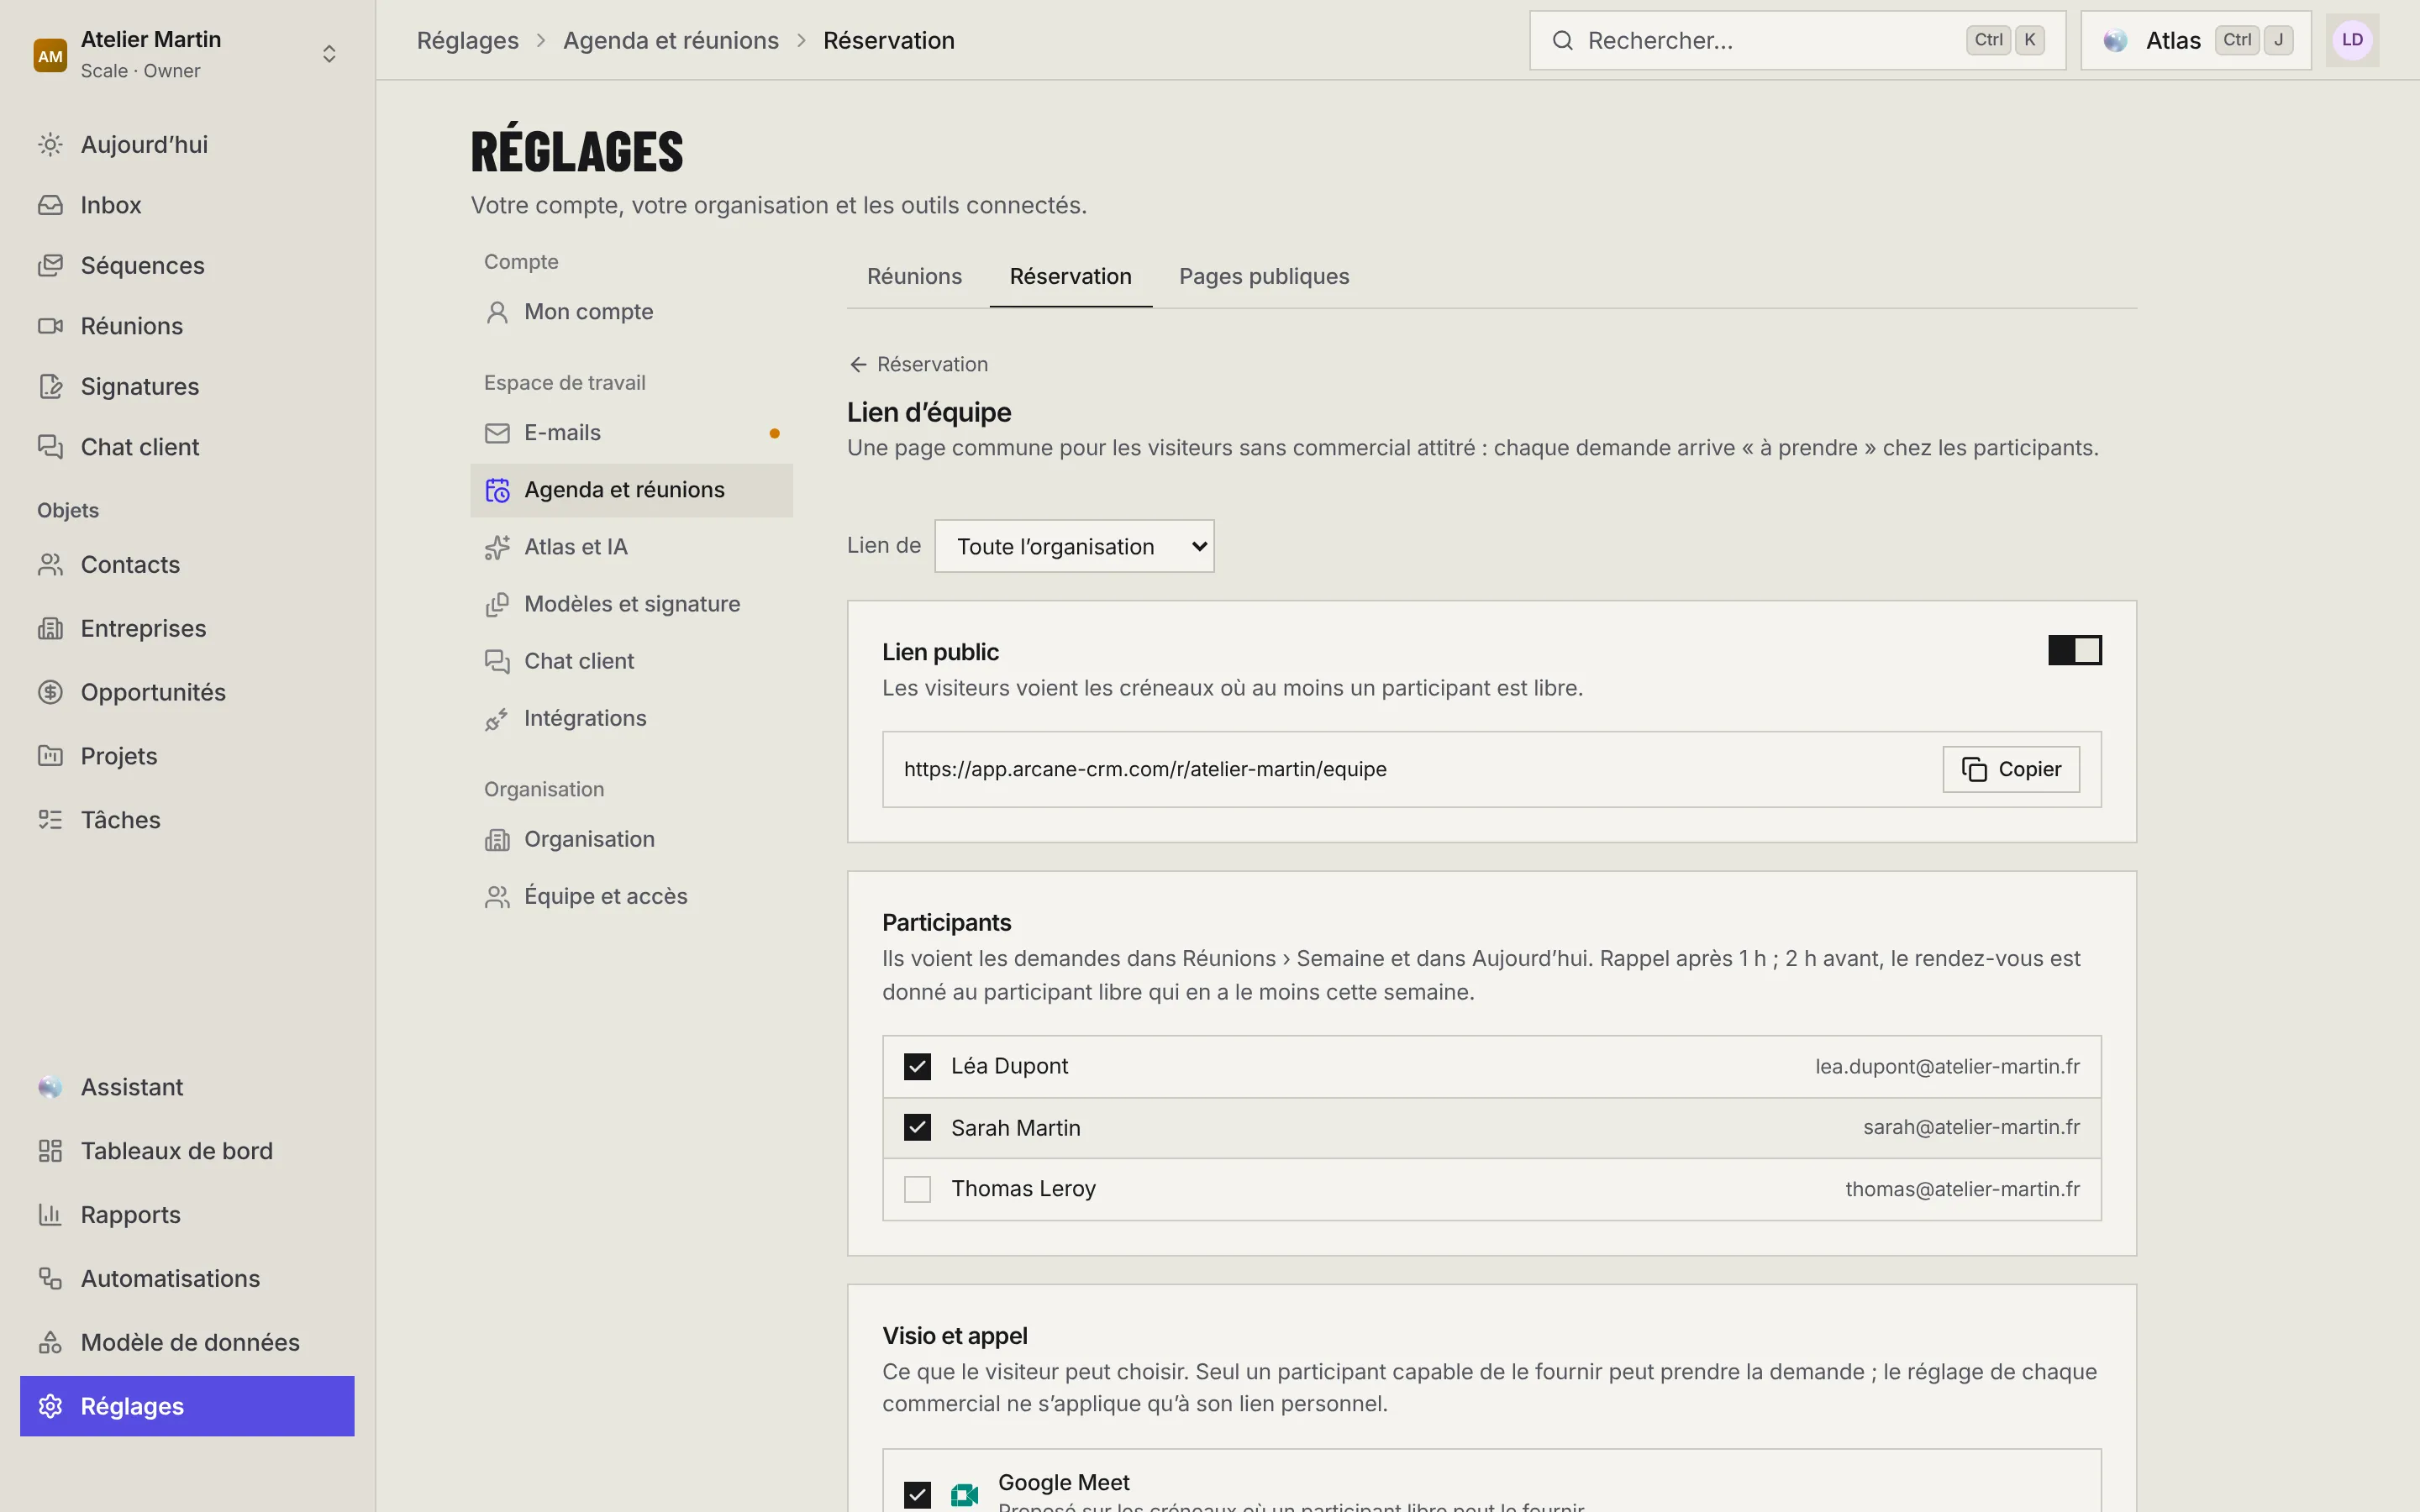Image resolution: width=2420 pixels, height=1512 pixels.
Task: Open the Projets board icon
Action: (x=50, y=756)
